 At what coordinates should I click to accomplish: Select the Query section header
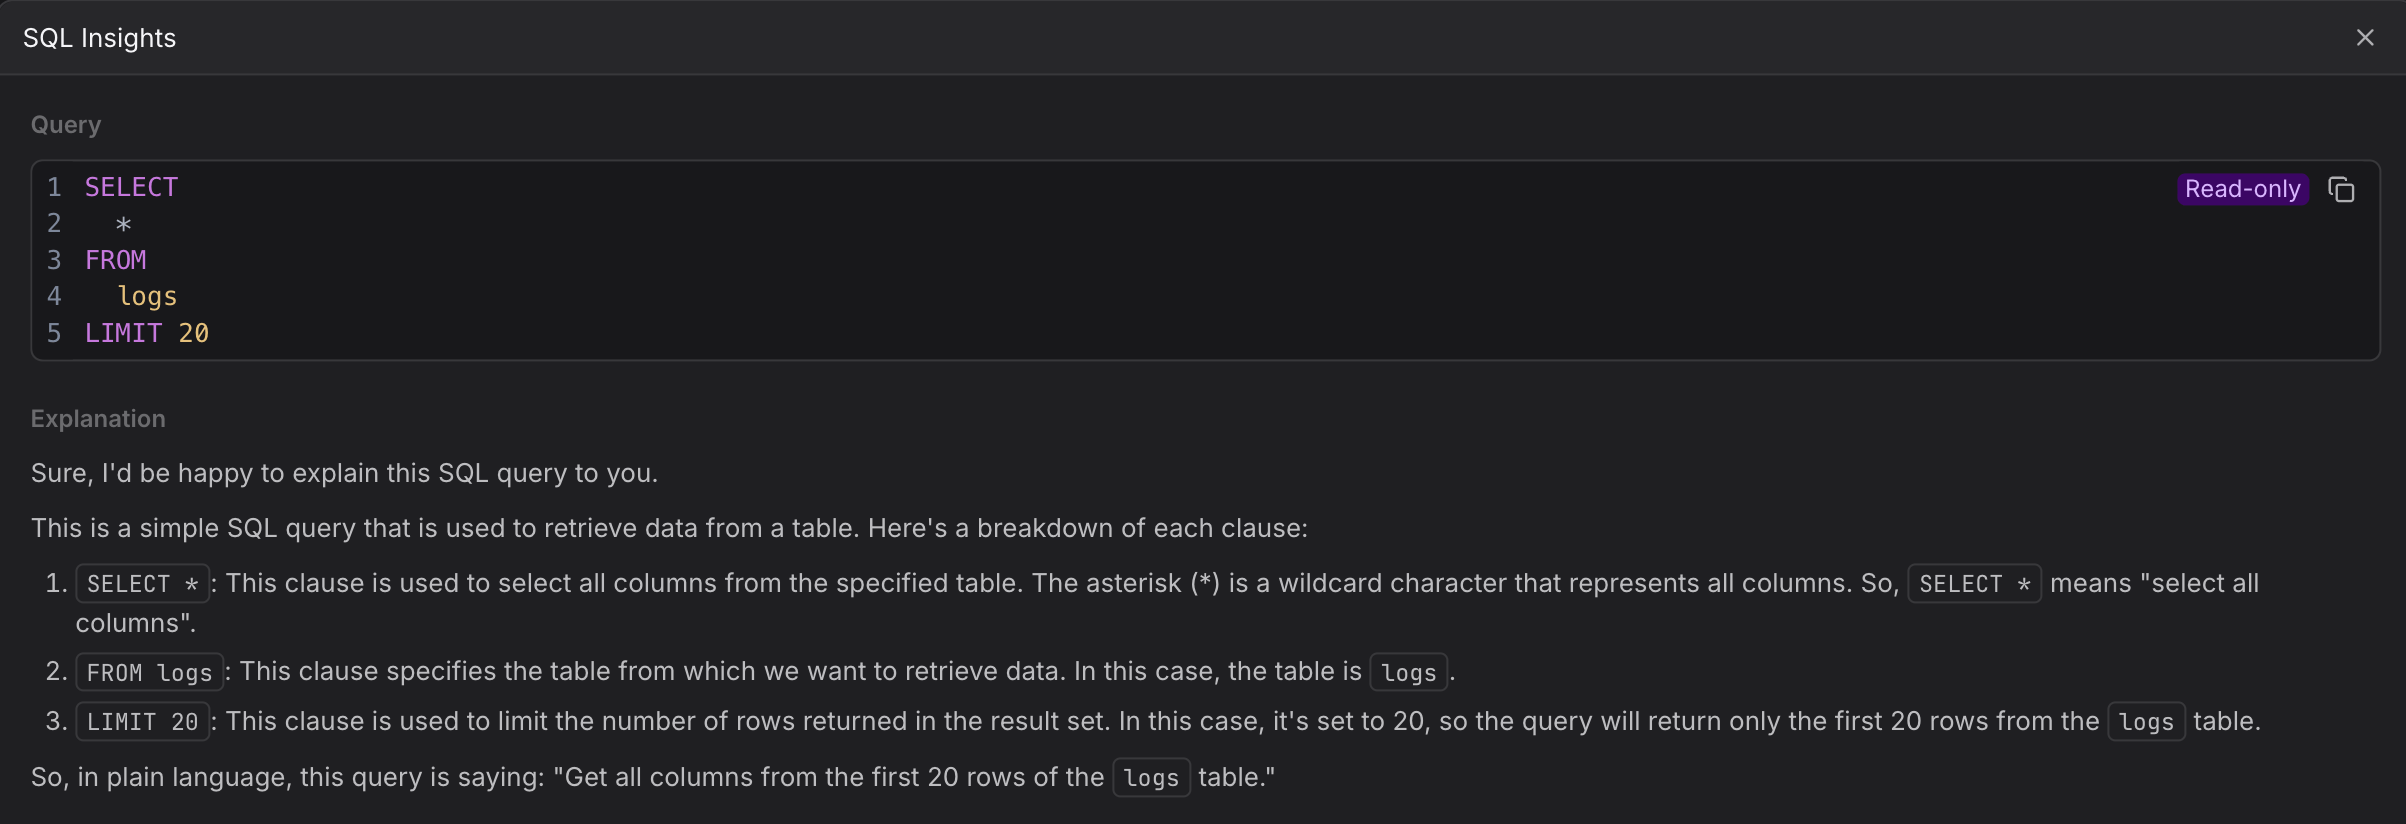66,124
